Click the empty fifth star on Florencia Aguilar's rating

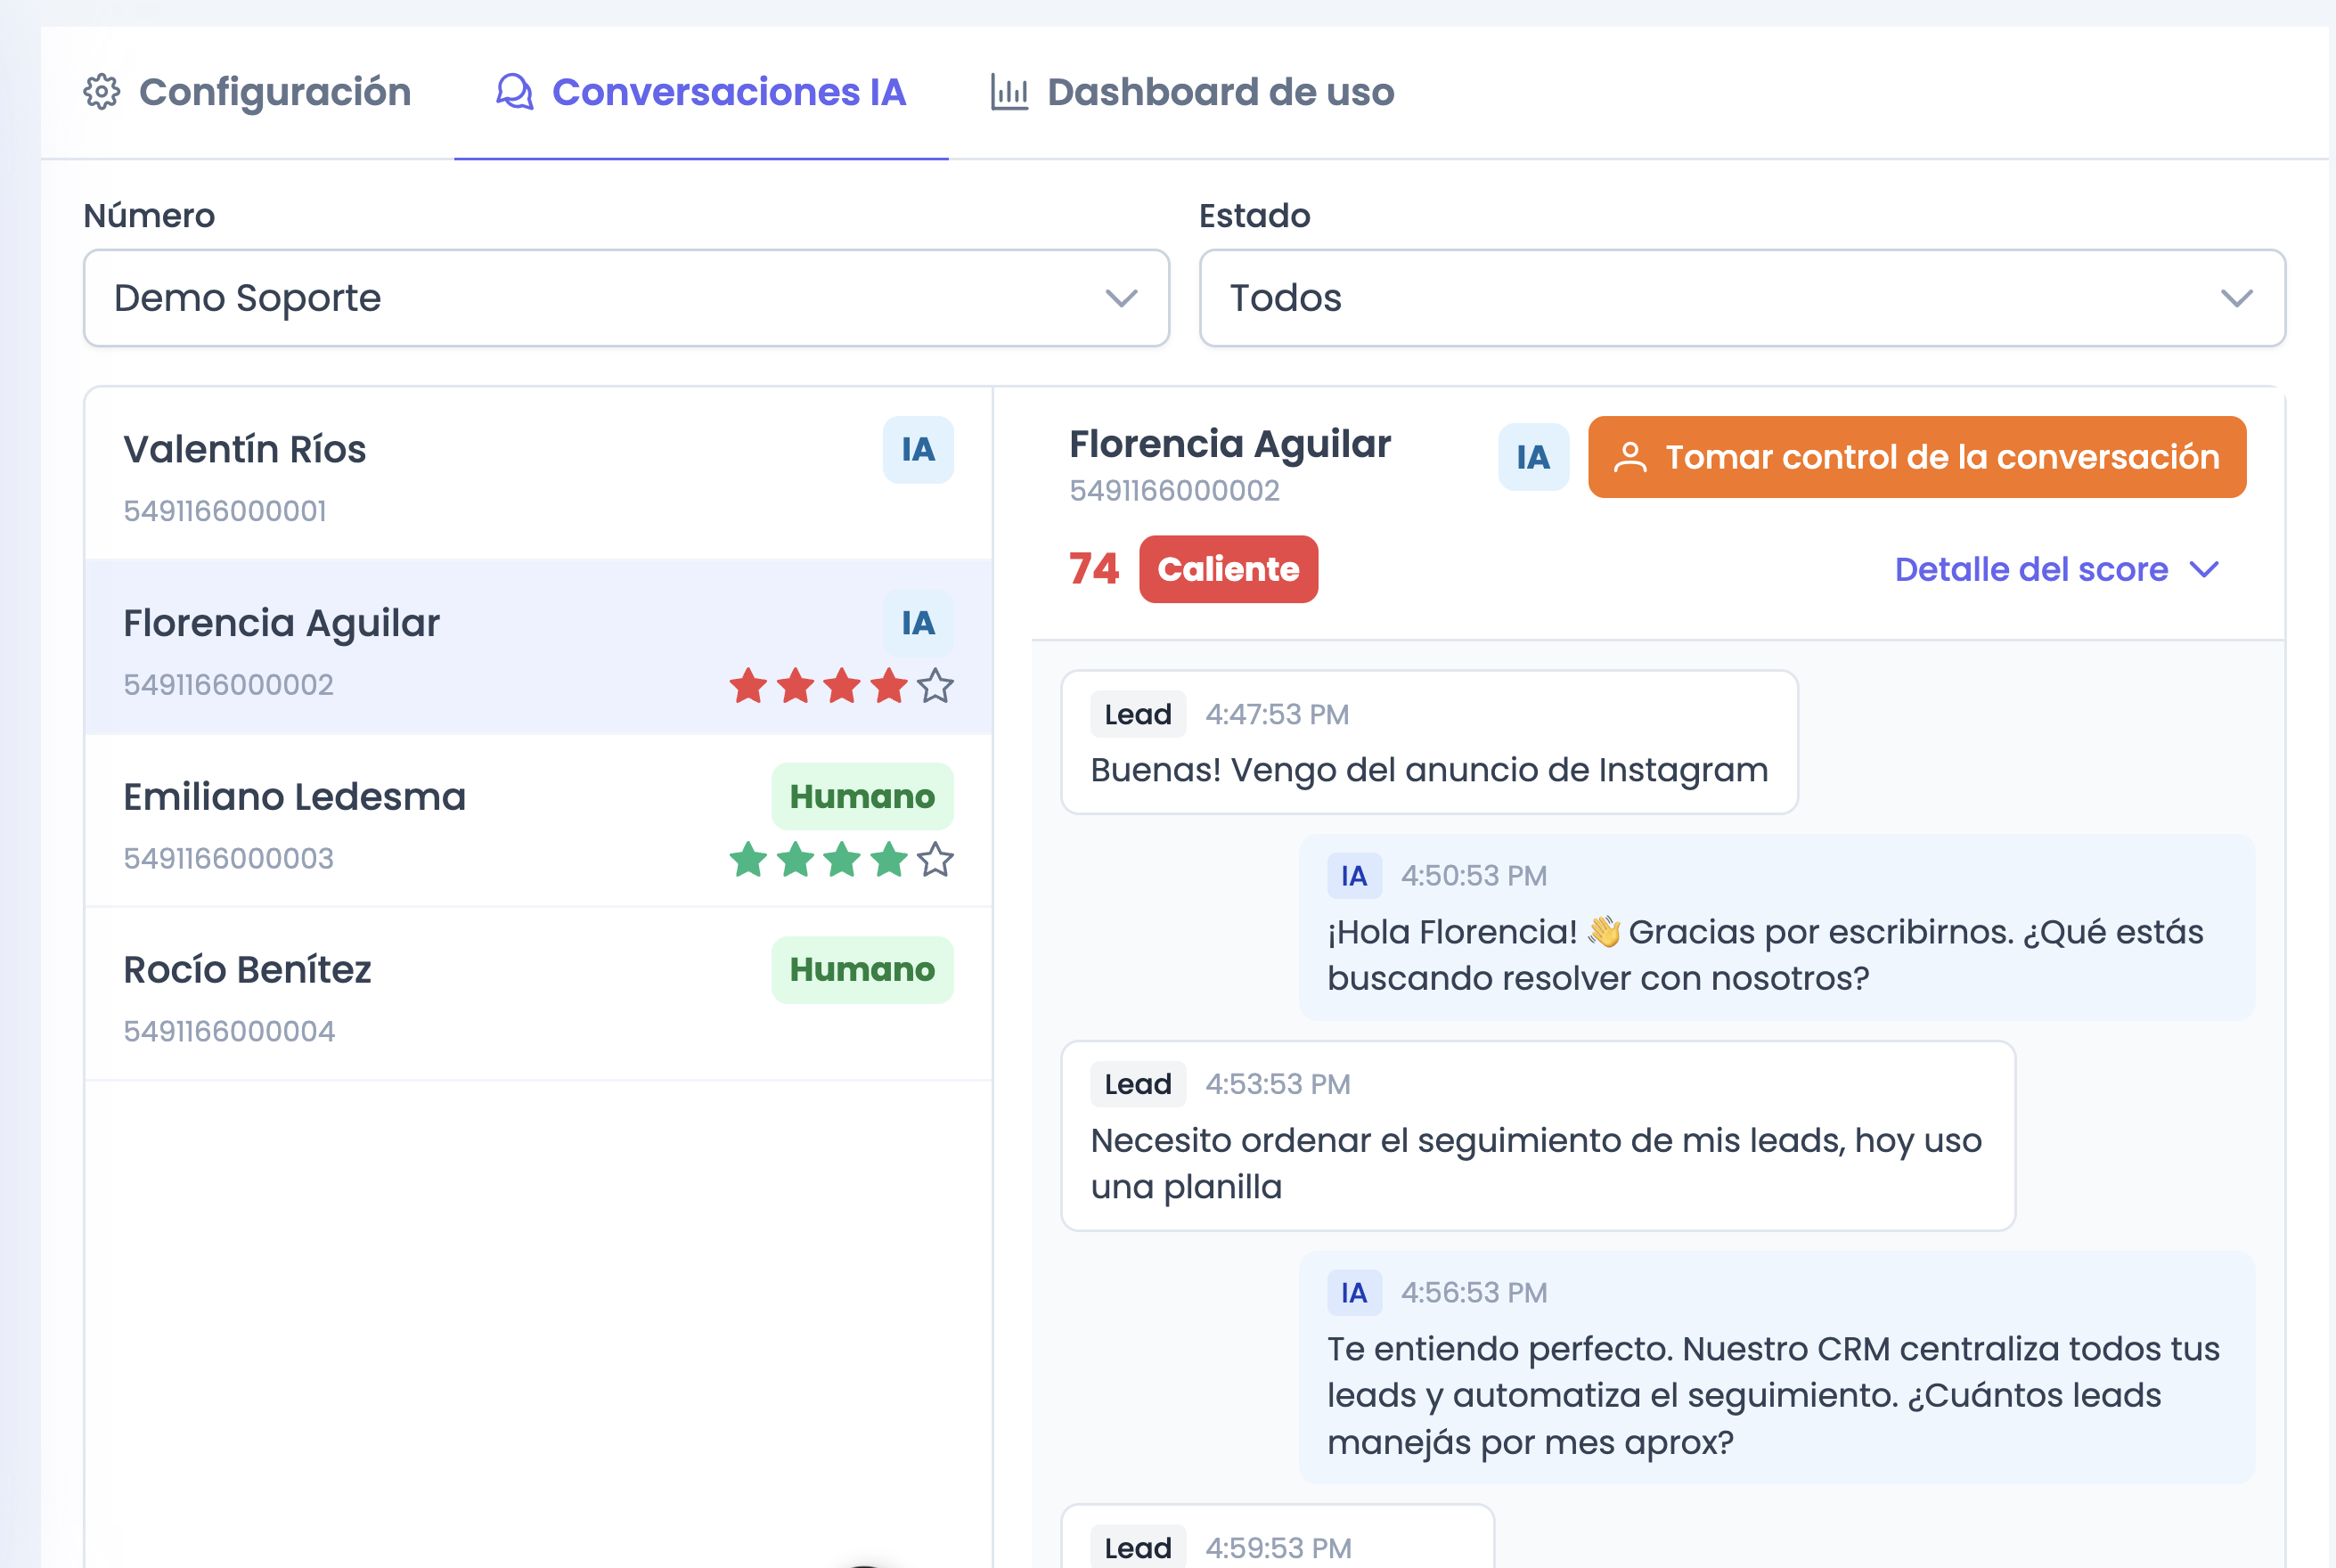point(935,686)
